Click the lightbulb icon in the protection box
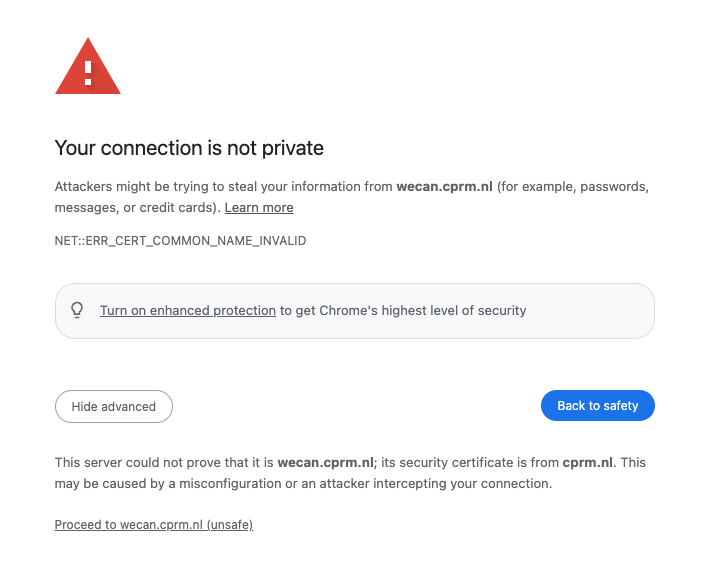This screenshot has height=579, width=726. [x=77, y=310]
